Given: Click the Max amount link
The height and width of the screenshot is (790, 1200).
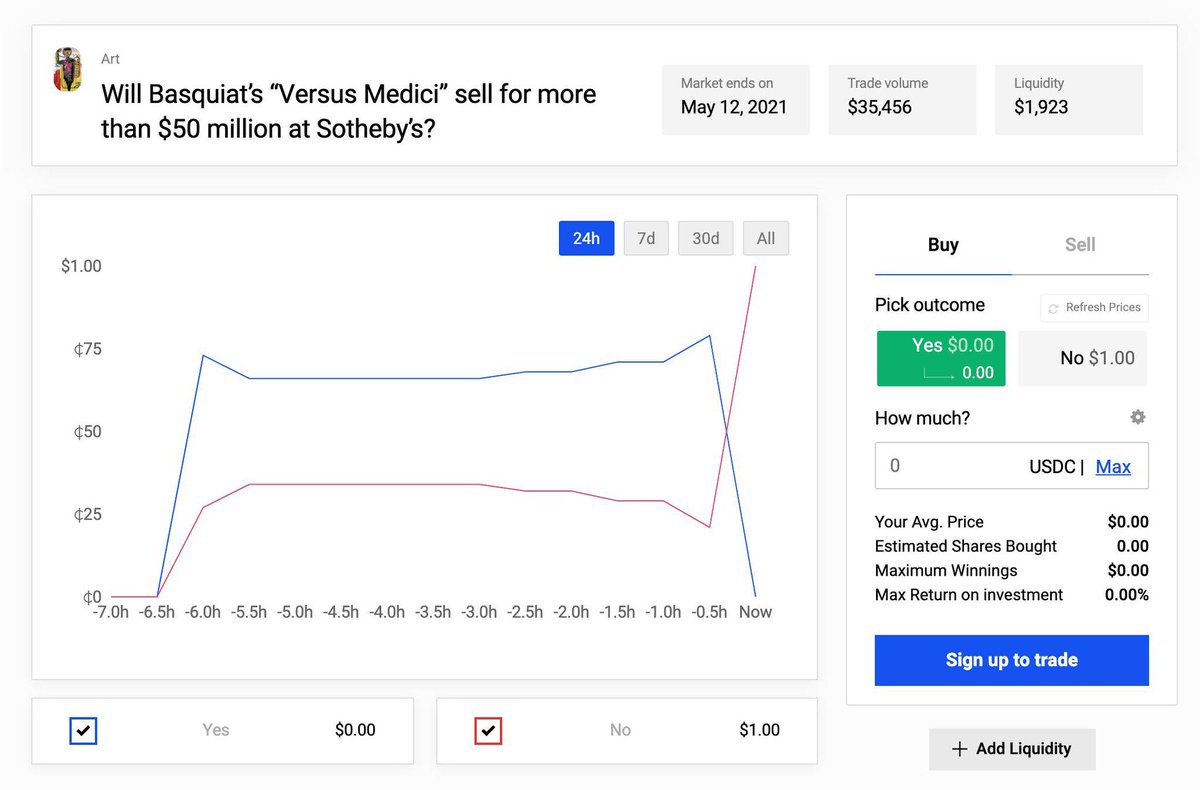Looking at the screenshot, I should [1113, 467].
